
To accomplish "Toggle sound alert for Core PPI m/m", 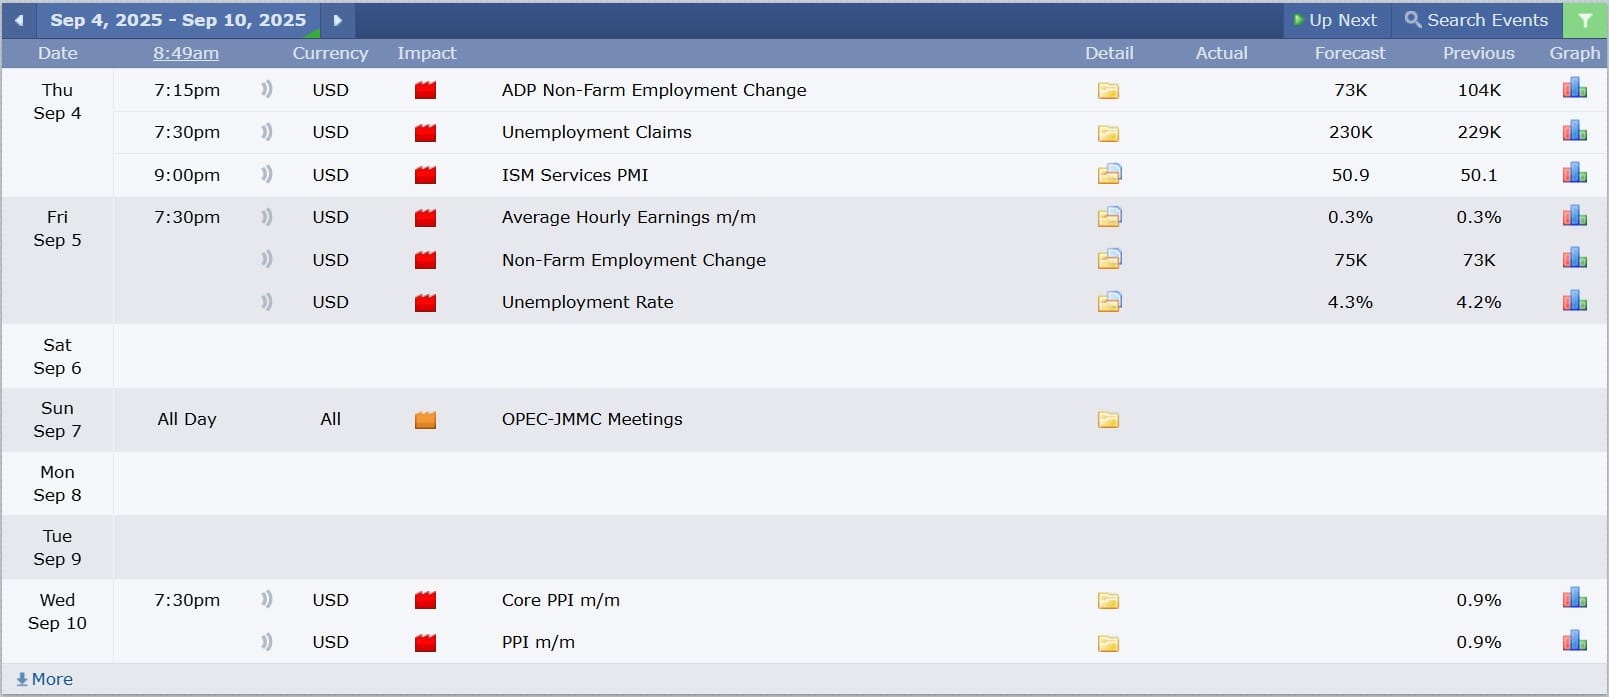I will (x=266, y=600).
